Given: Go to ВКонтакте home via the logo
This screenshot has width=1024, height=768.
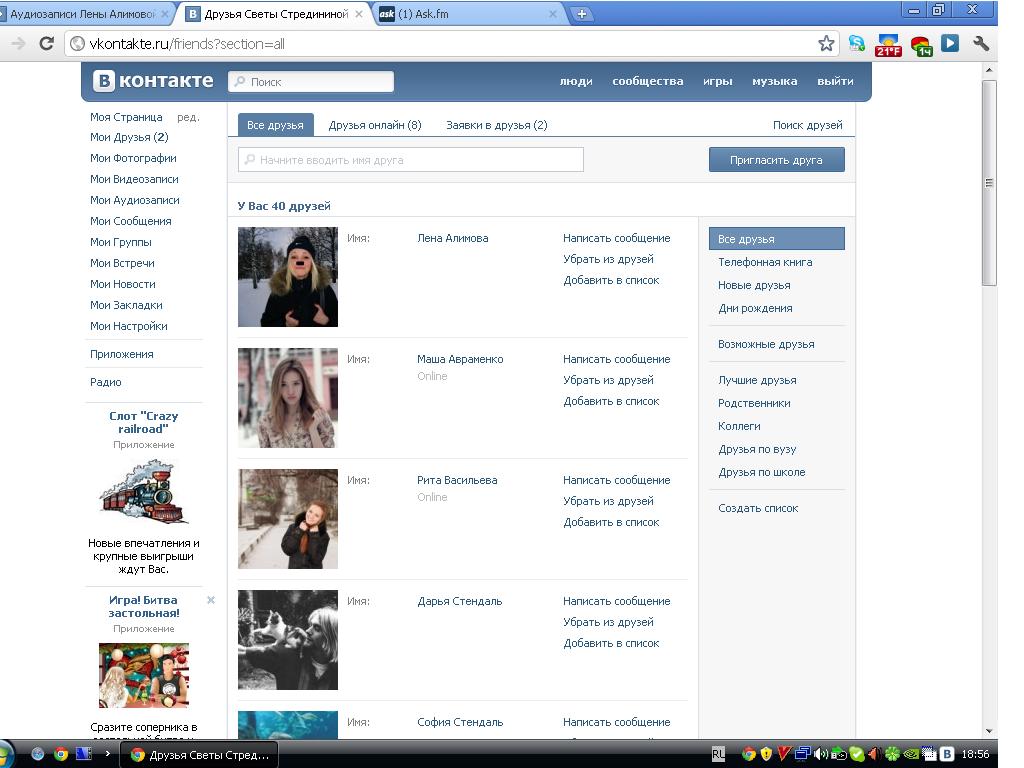Looking at the screenshot, I should click(153, 80).
